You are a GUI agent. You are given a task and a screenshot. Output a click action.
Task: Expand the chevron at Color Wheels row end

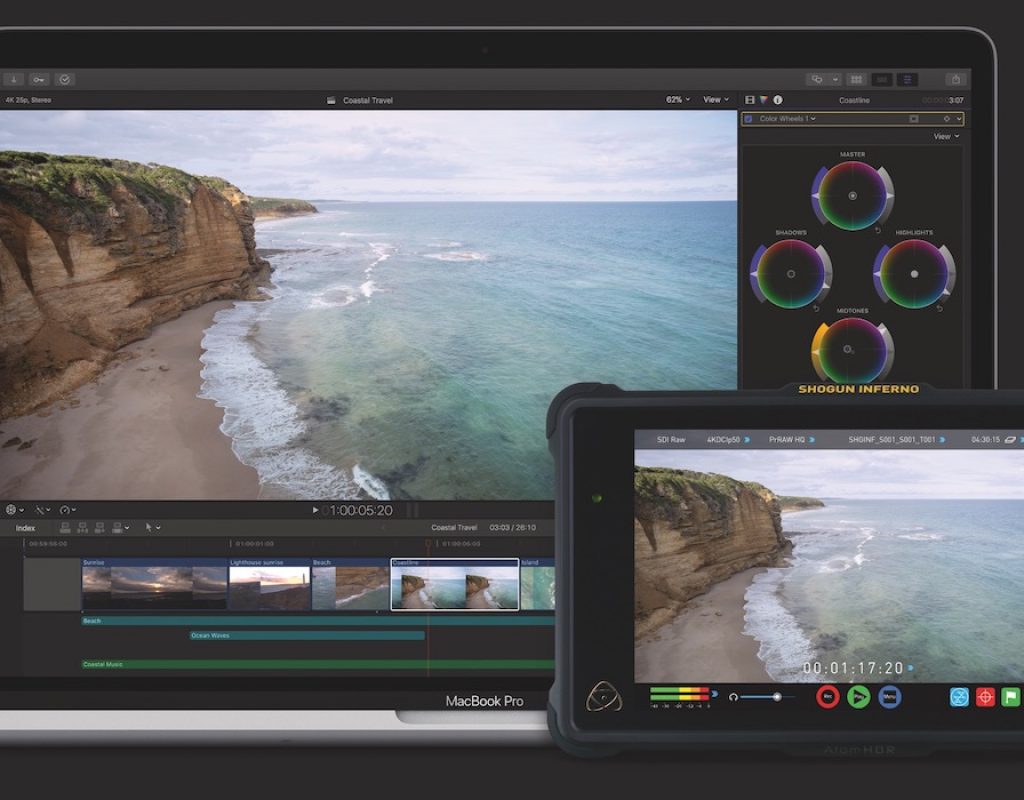click(959, 119)
